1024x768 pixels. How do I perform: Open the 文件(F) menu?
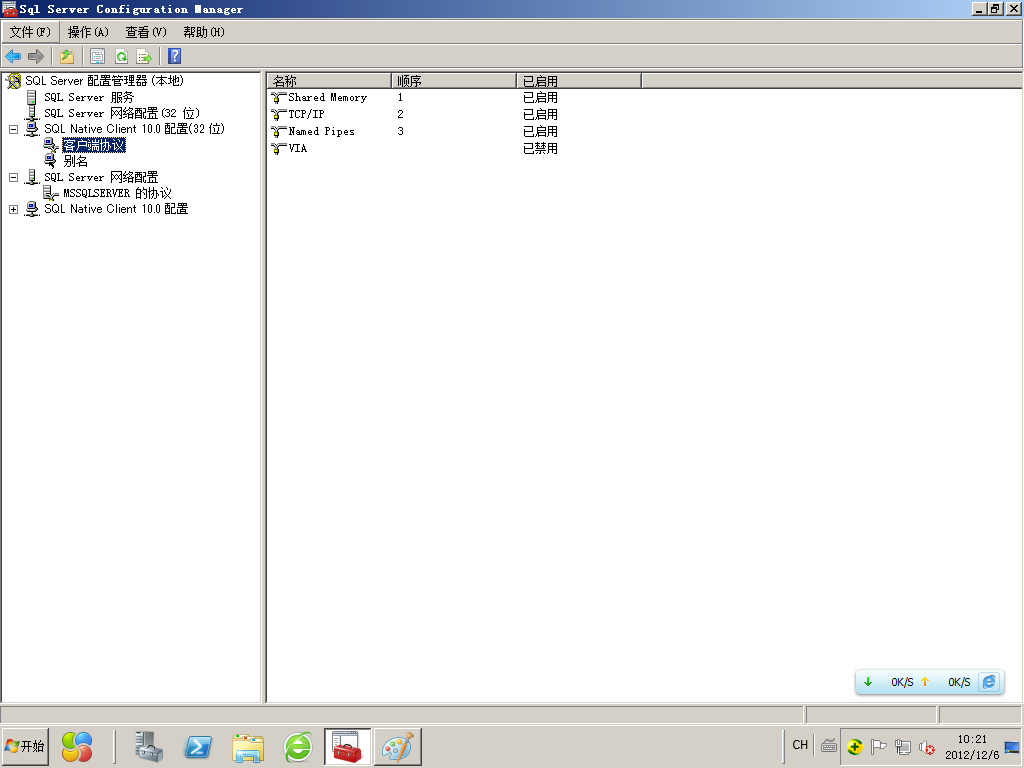(x=30, y=32)
